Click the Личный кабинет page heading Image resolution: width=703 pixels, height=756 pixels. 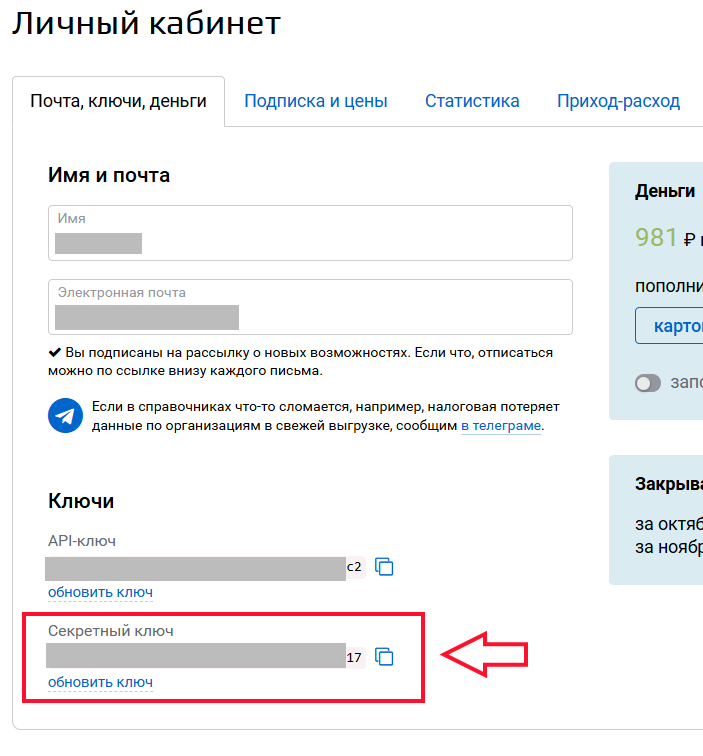pyautogui.click(x=147, y=24)
